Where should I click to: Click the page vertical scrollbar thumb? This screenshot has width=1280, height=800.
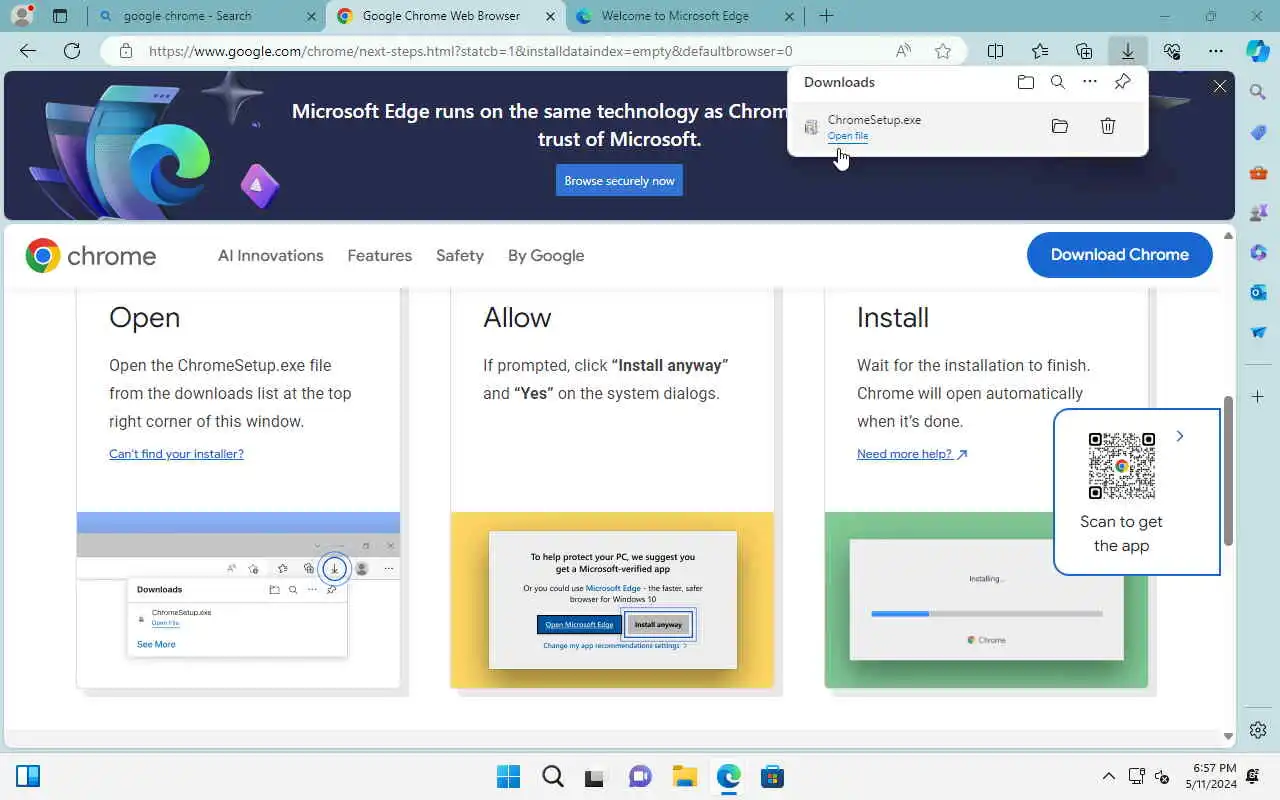1228,472
